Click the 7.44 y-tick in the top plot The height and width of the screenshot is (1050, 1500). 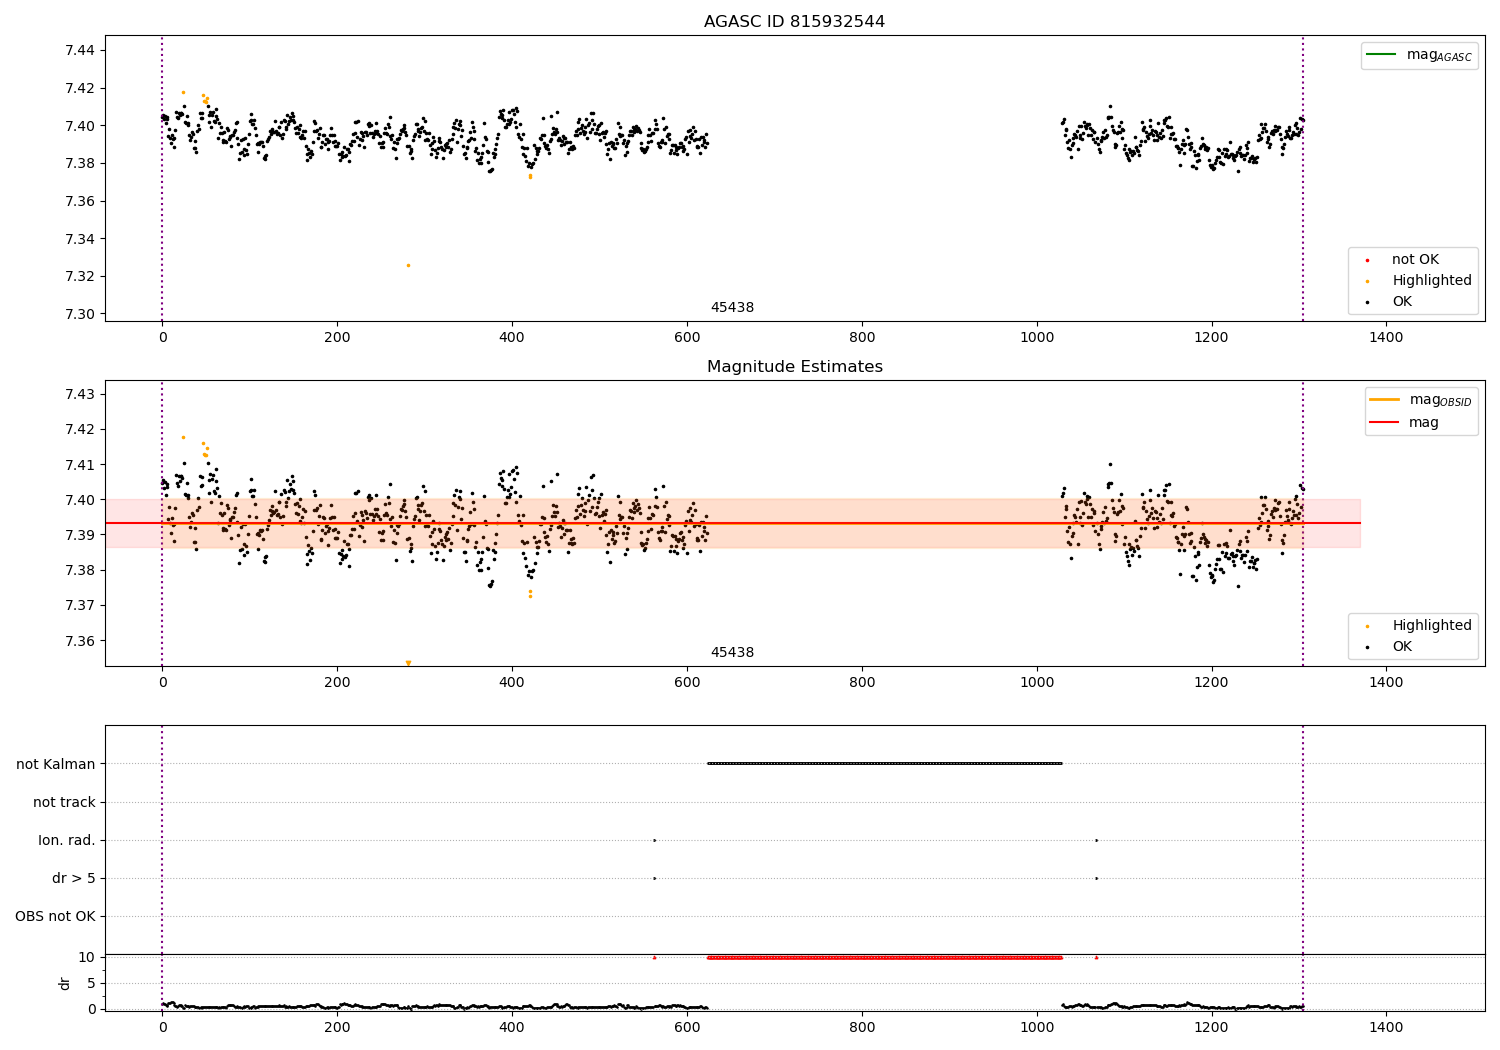80,51
